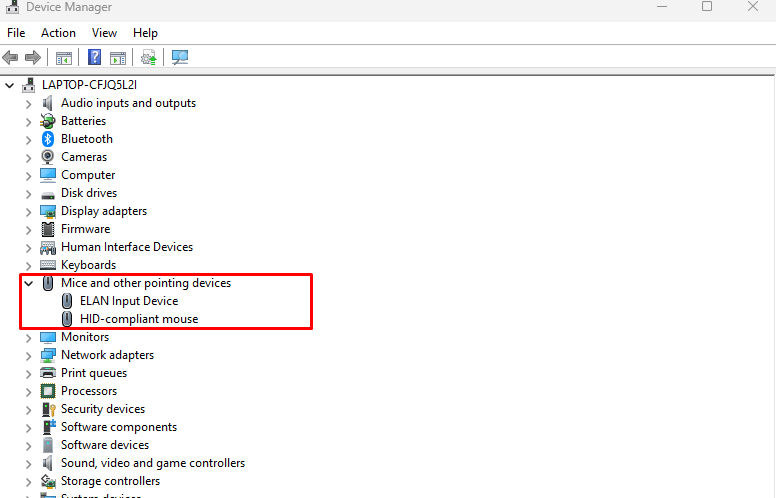Image resolution: width=776 pixels, height=498 pixels.
Task: Click the Show/Hide console tree toolbar icon
Action: click(64, 58)
